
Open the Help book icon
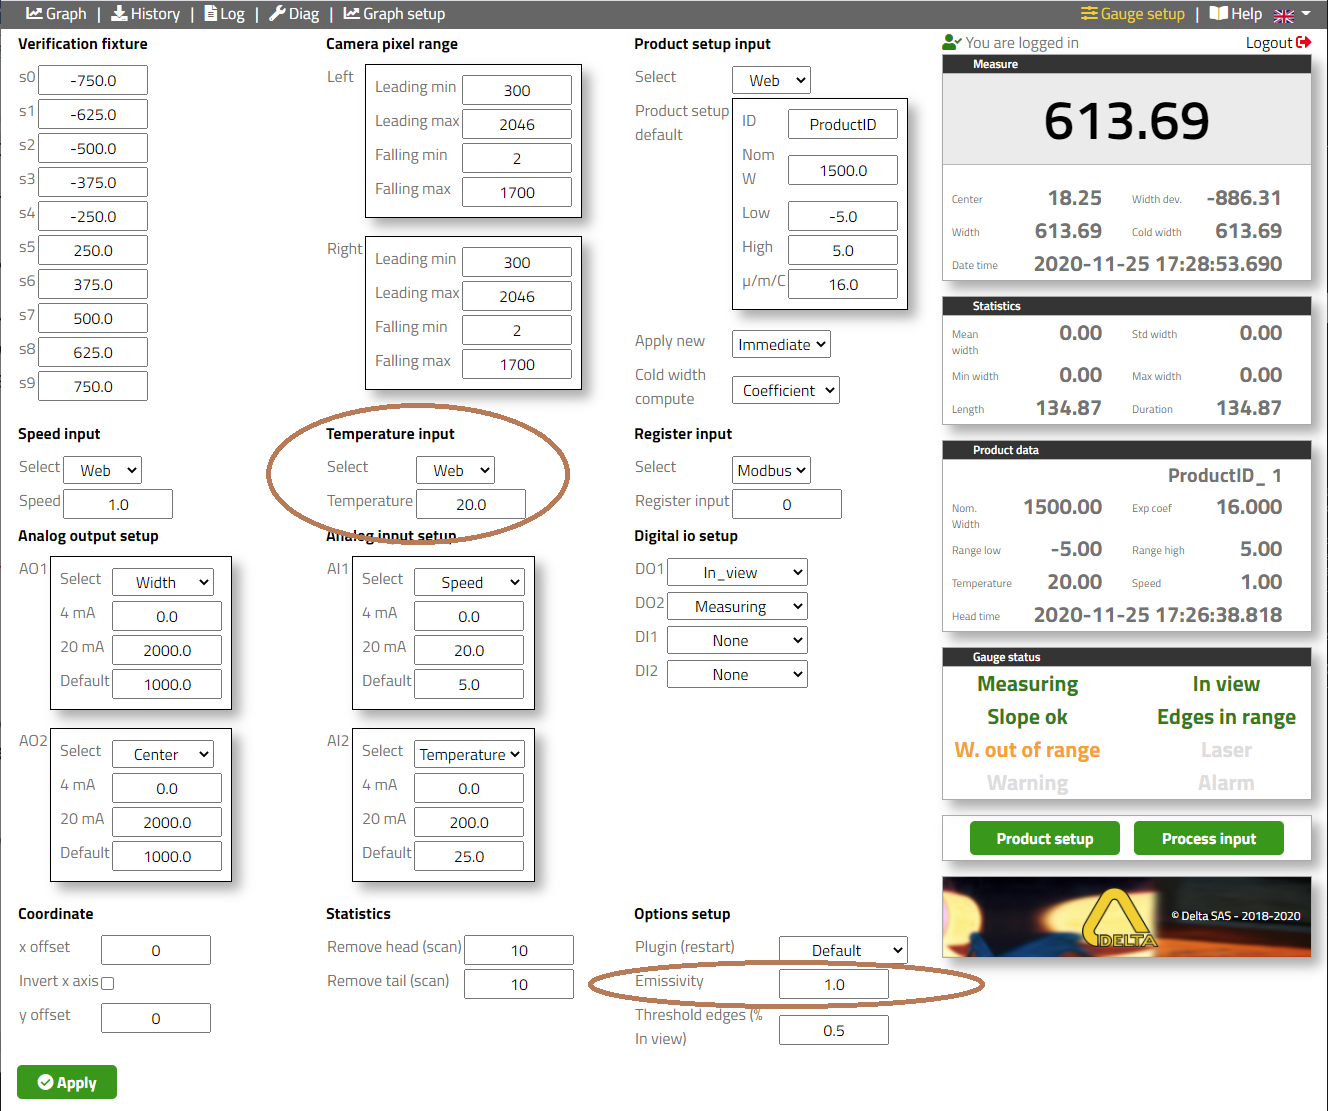pos(1218,14)
